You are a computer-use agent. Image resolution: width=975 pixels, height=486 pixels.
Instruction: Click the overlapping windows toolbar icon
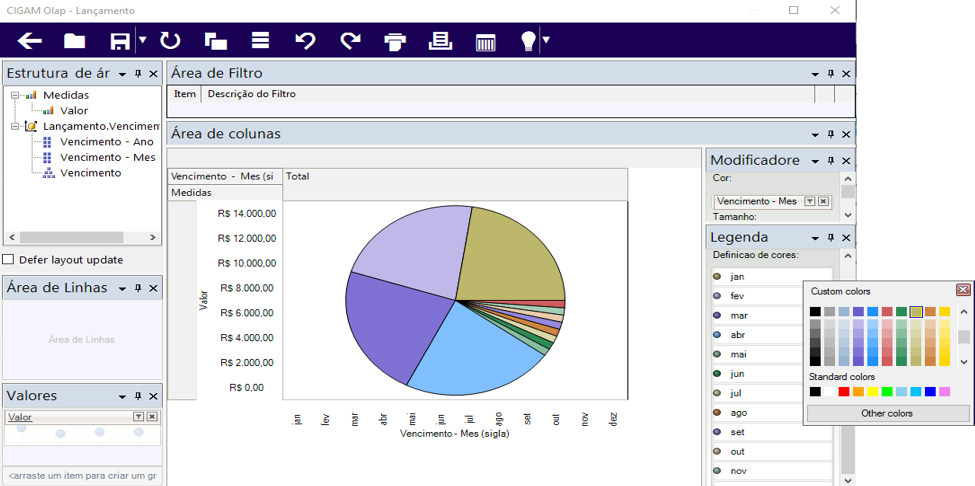click(216, 41)
